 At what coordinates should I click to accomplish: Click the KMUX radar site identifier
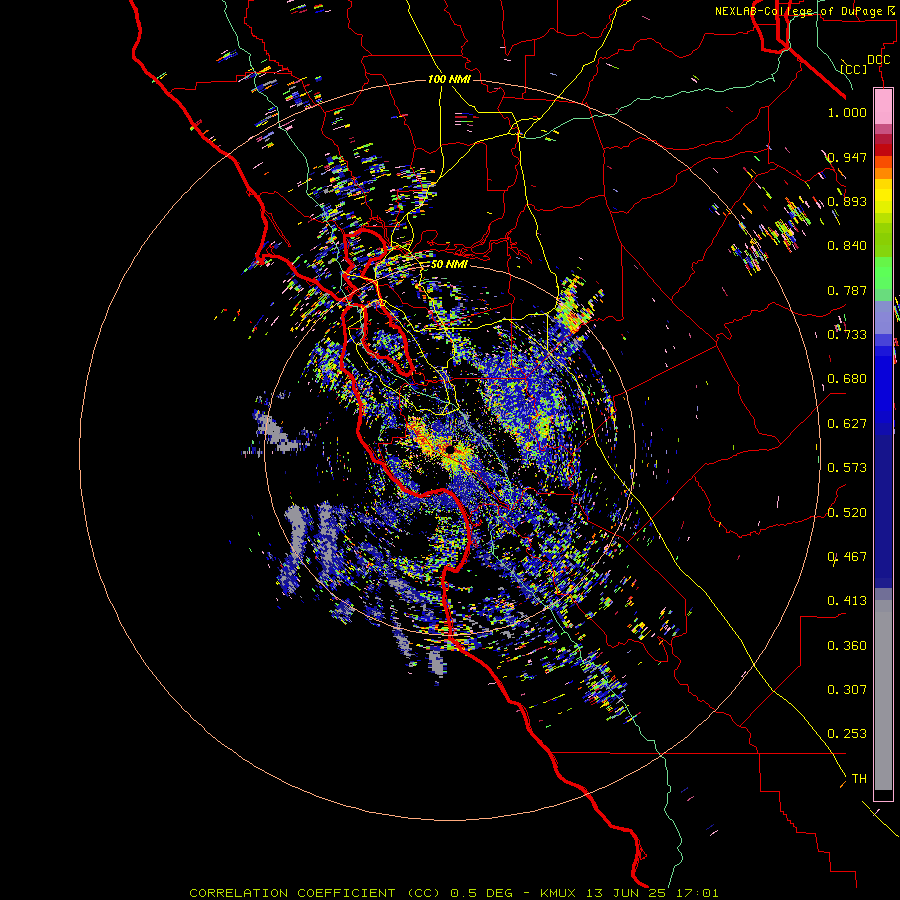point(557,893)
